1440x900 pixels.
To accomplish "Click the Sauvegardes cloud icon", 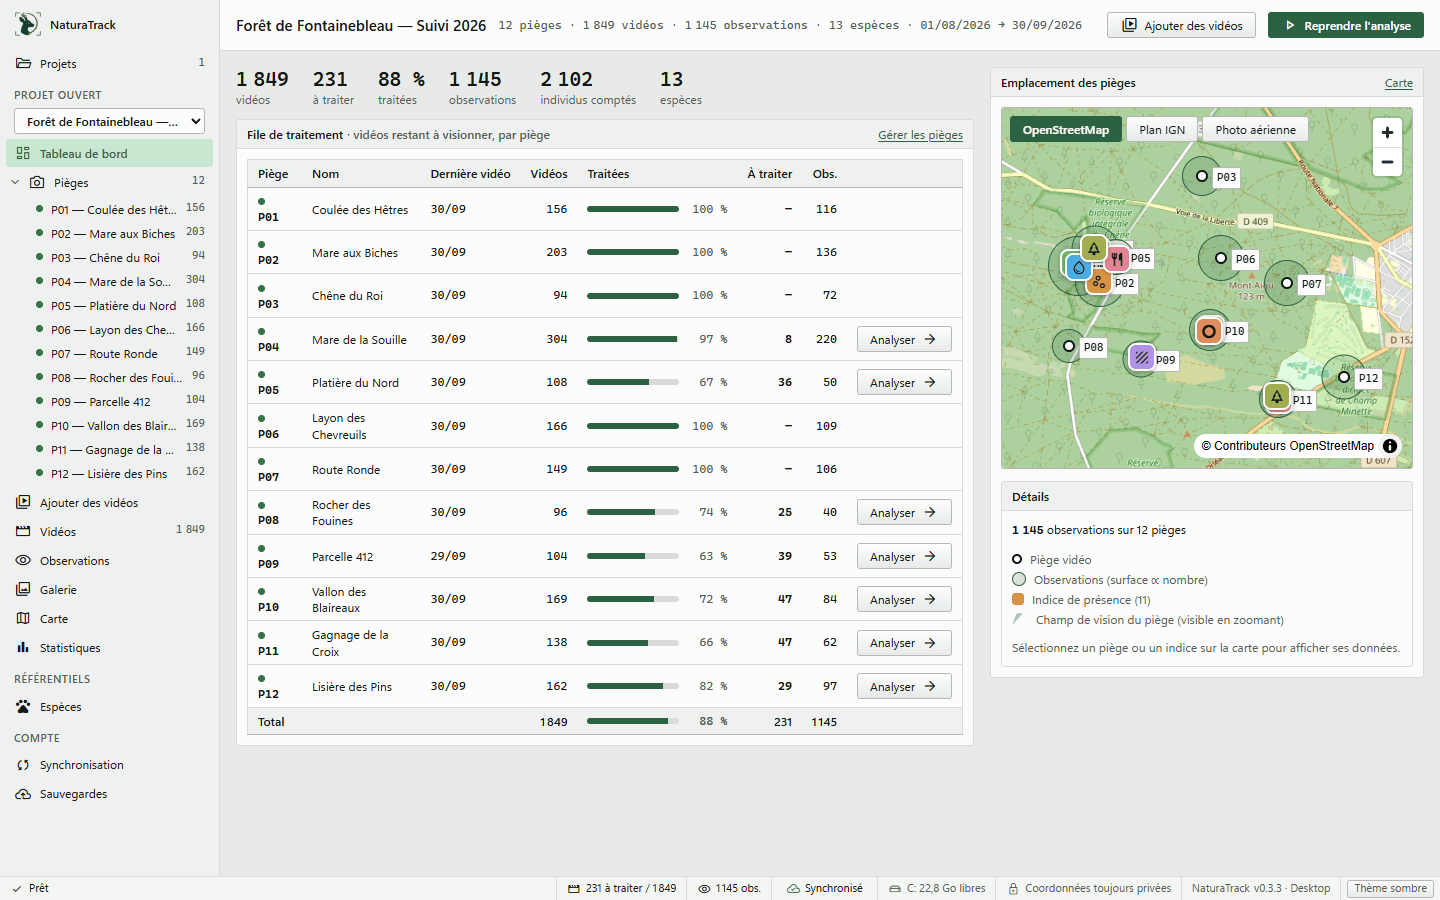I will click(23, 794).
